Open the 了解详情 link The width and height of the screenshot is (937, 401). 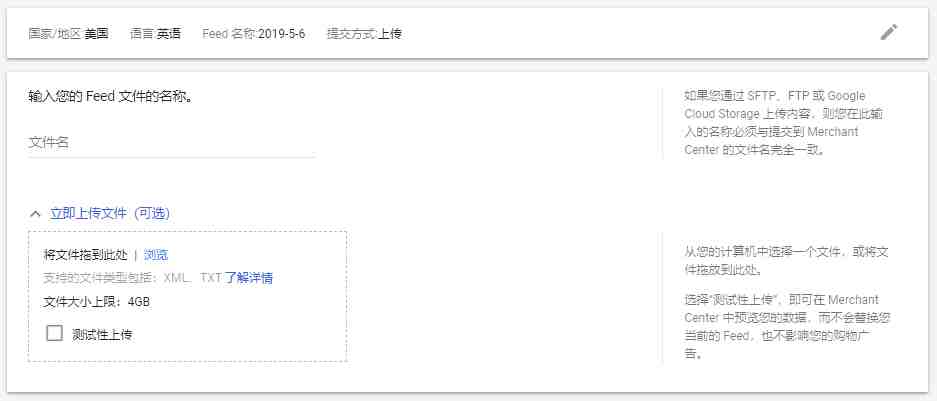point(249,278)
